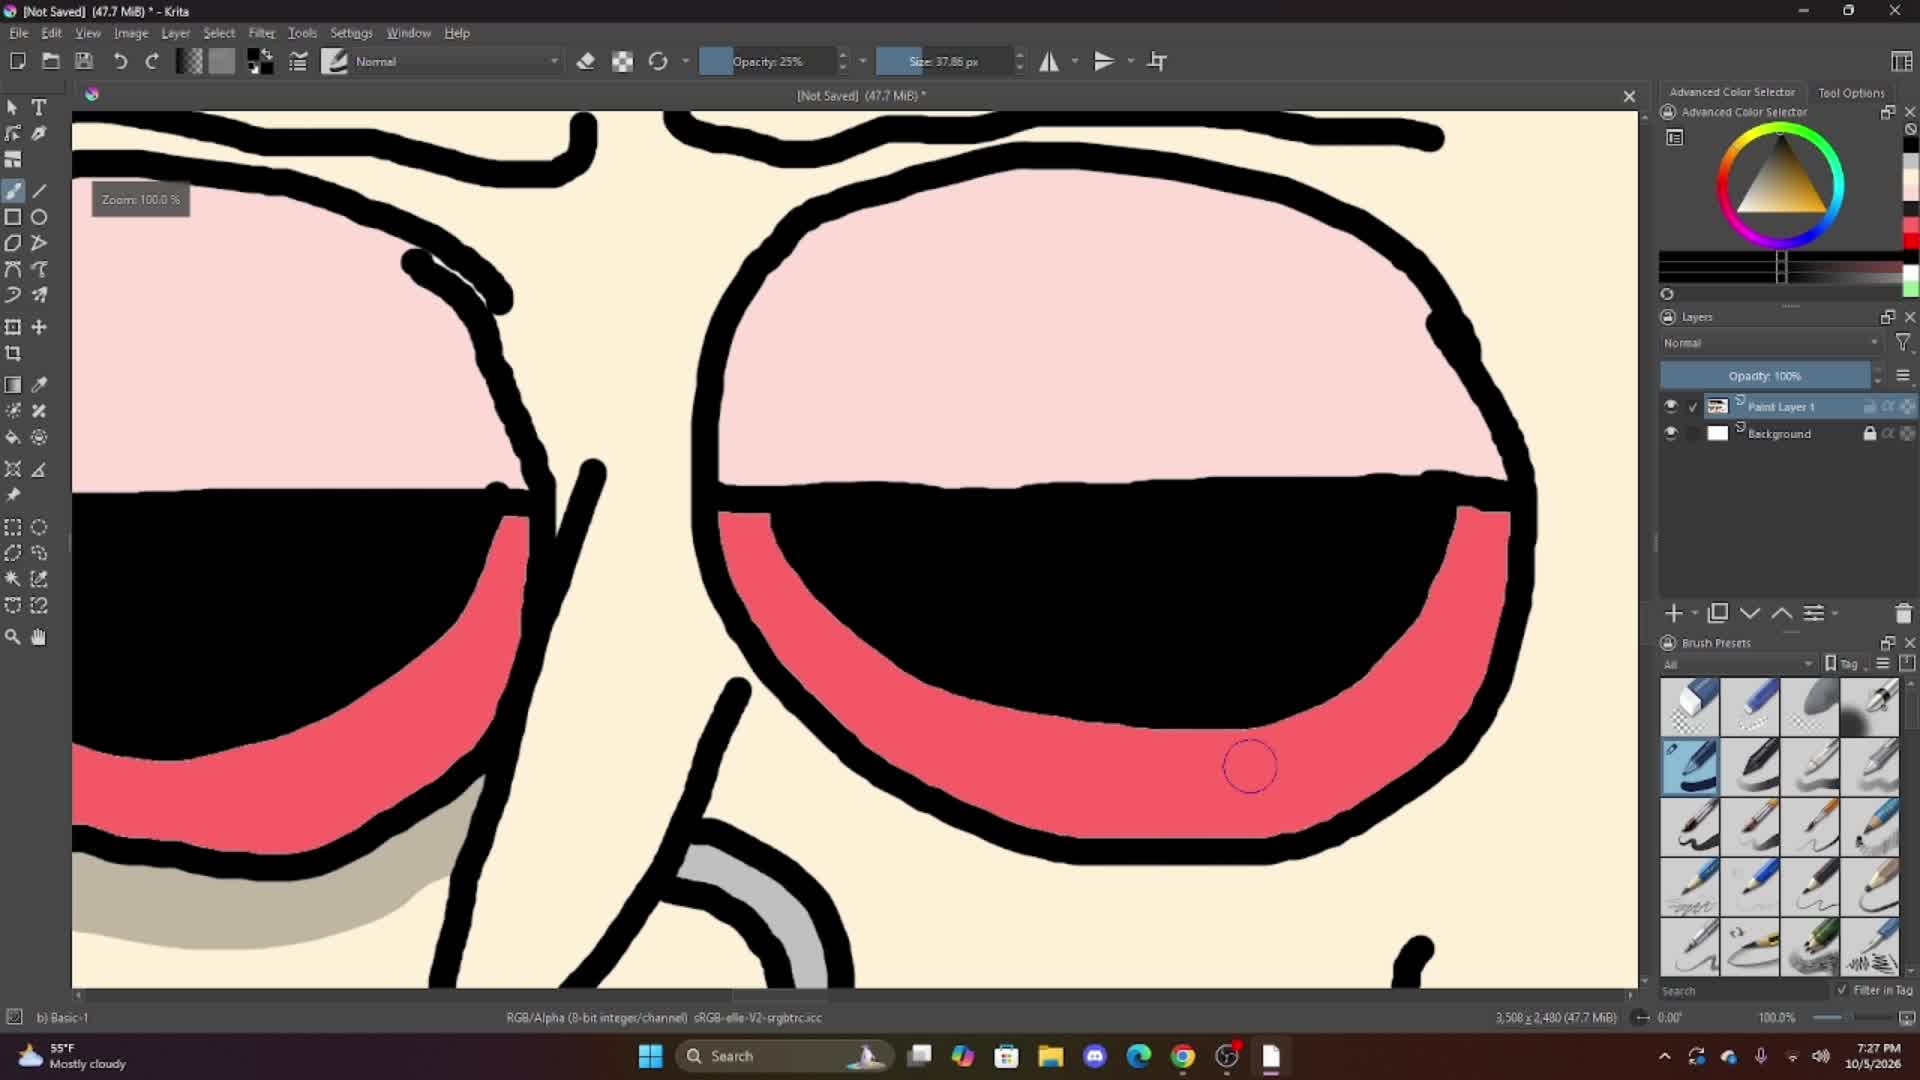Open the brush blending mode Normal dropdown
The image size is (1920, 1080).
(458, 61)
